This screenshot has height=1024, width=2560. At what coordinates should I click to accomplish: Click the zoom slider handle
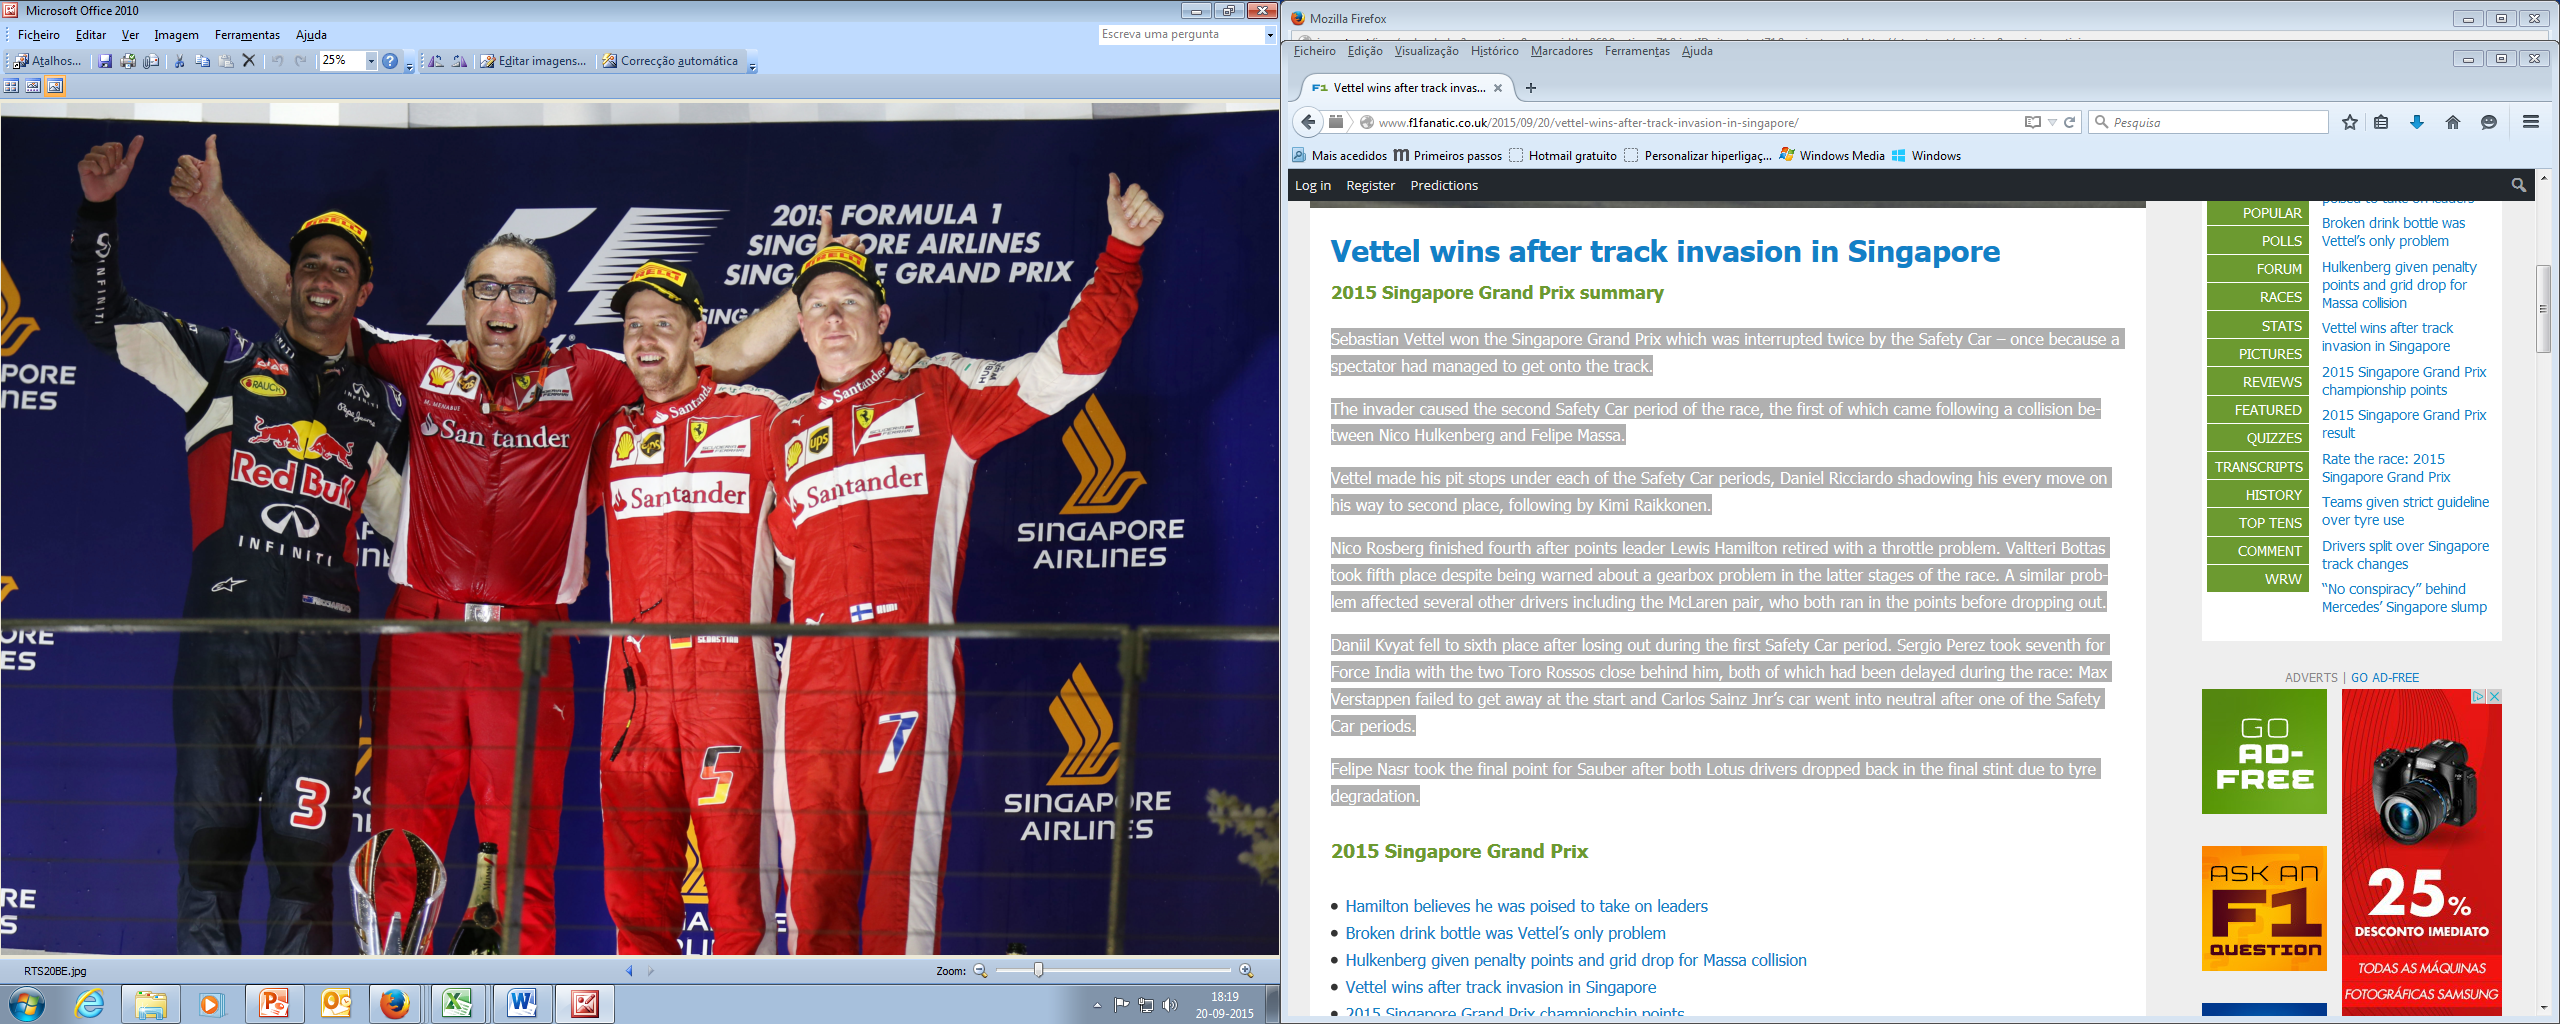1038,970
